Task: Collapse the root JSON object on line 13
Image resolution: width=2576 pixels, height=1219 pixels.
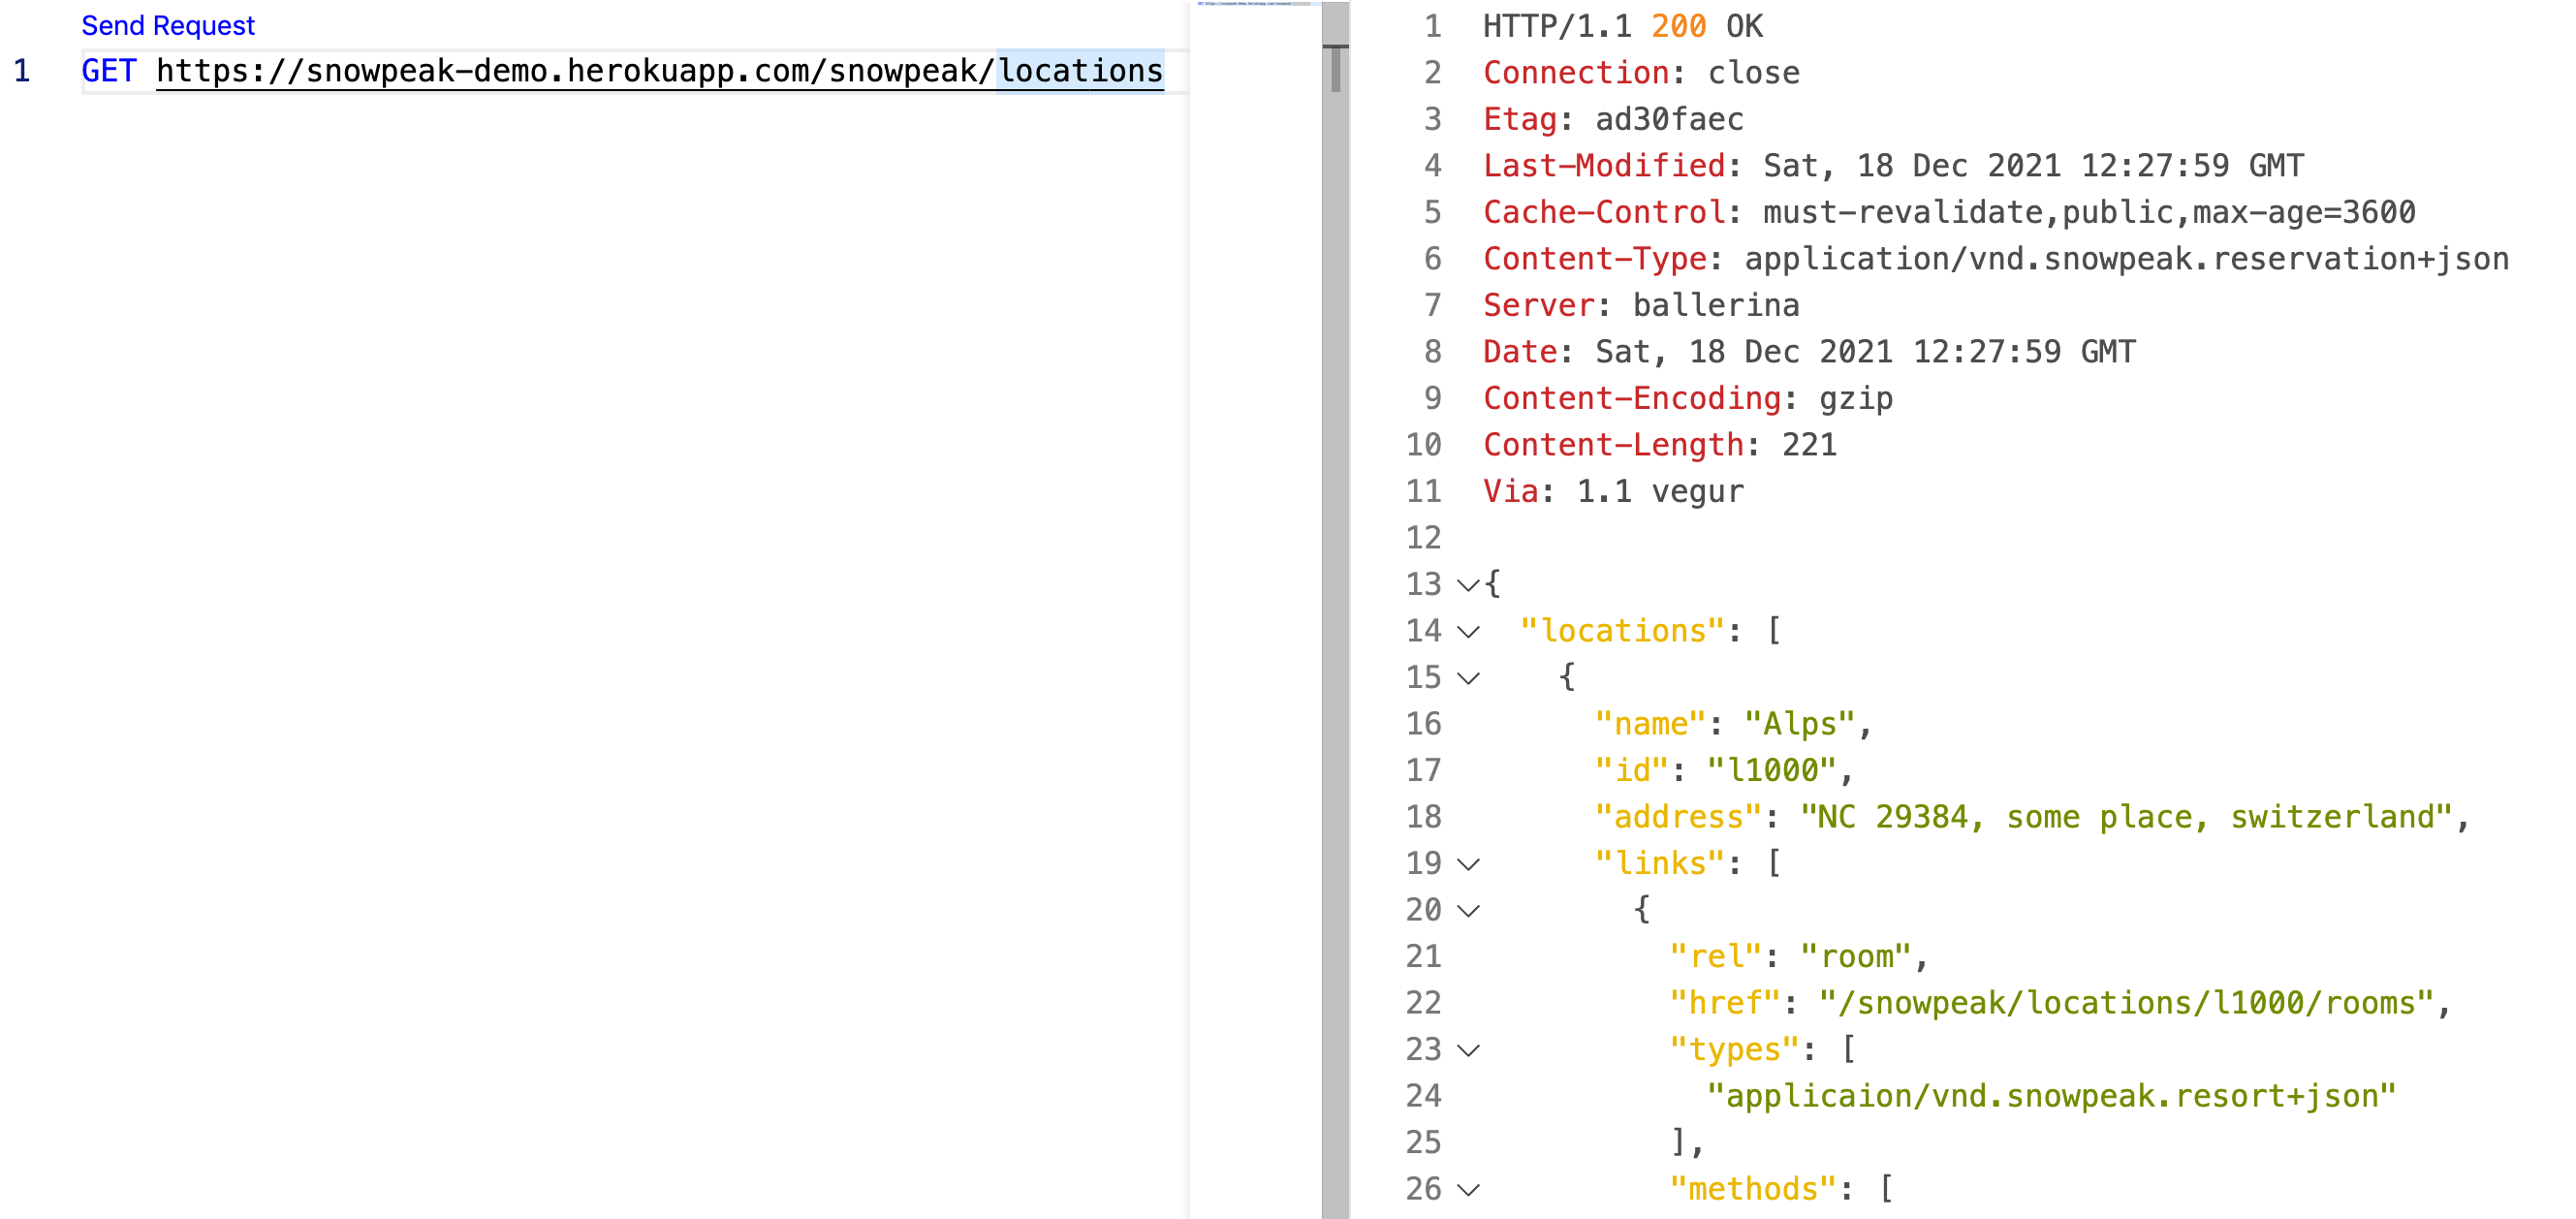Action: click(x=1467, y=584)
